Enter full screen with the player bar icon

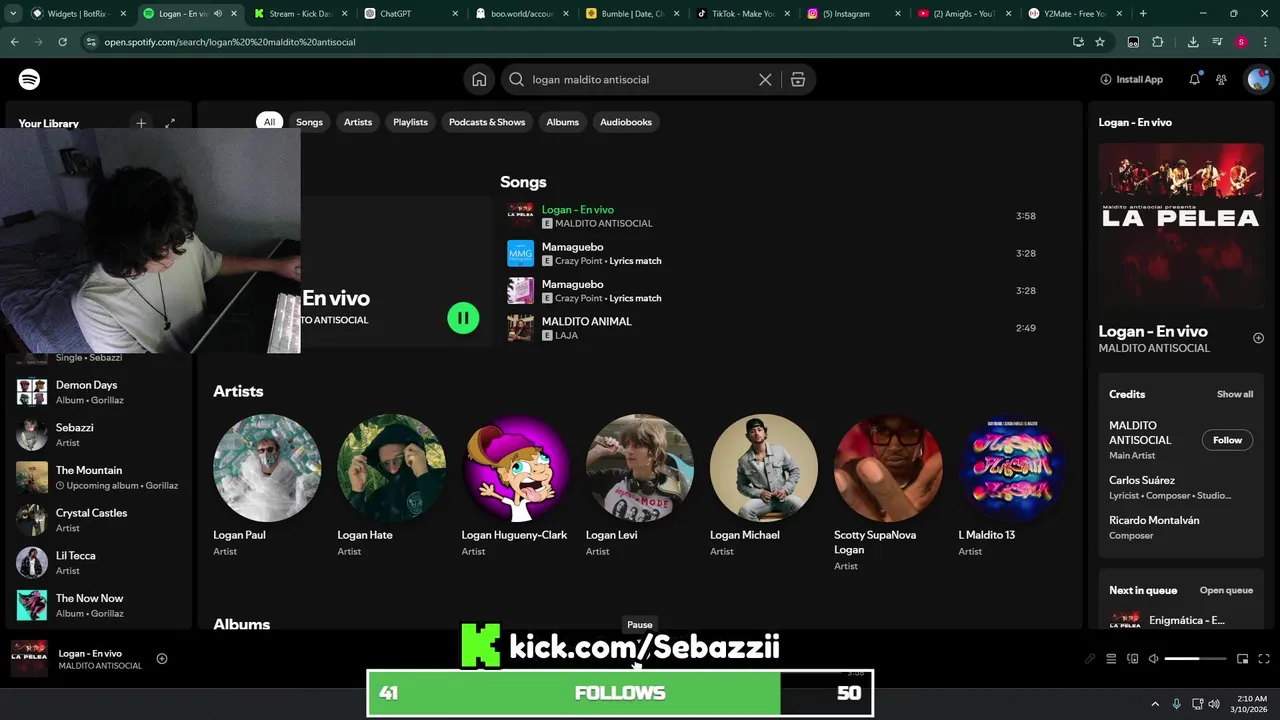pyautogui.click(x=1264, y=658)
